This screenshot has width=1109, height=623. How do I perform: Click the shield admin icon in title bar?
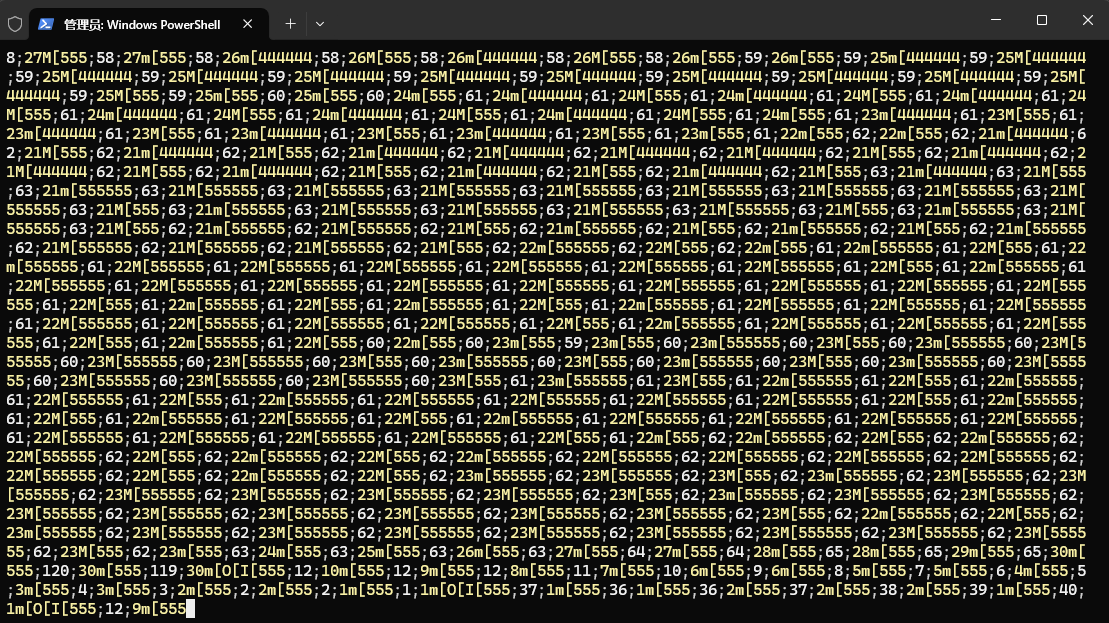(15, 24)
